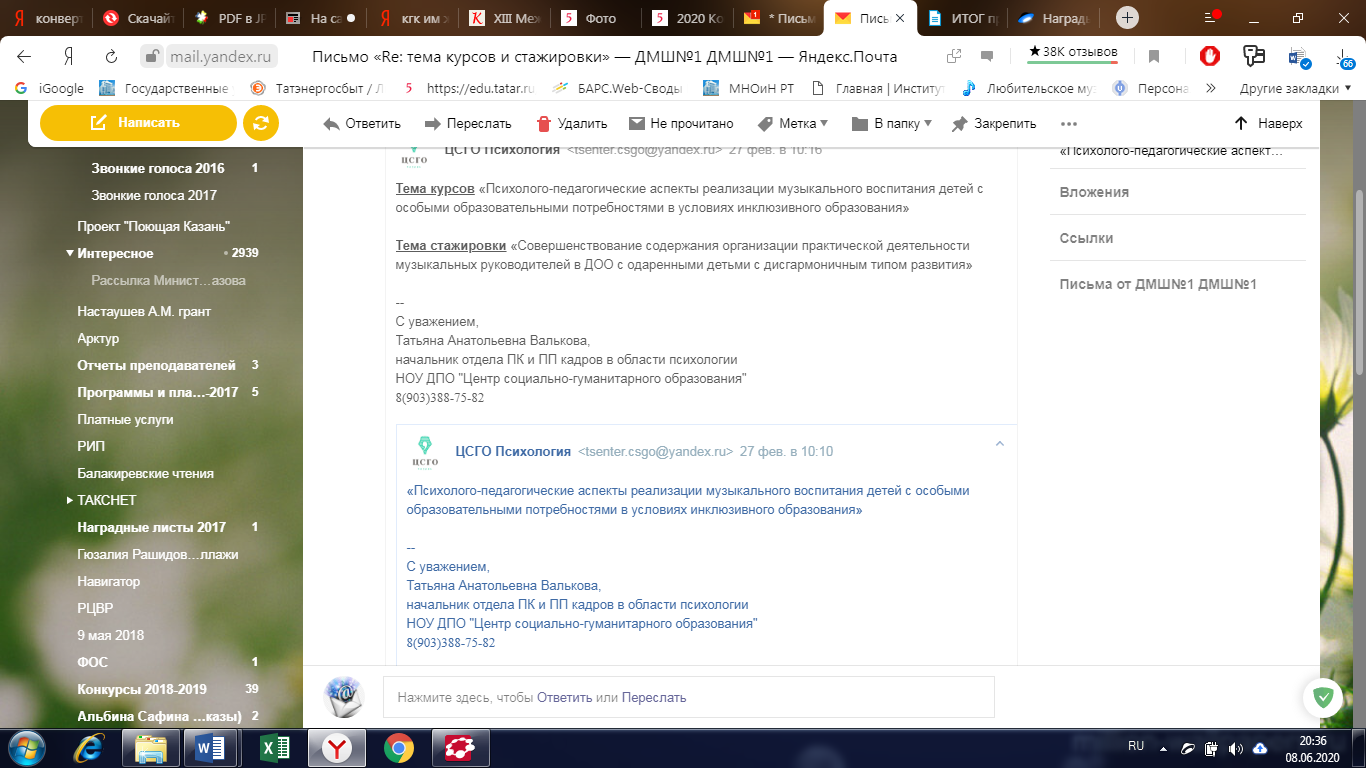Open Вложения section in right panel
Viewport: 1366px width, 768px height.
click(x=1094, y=192)
